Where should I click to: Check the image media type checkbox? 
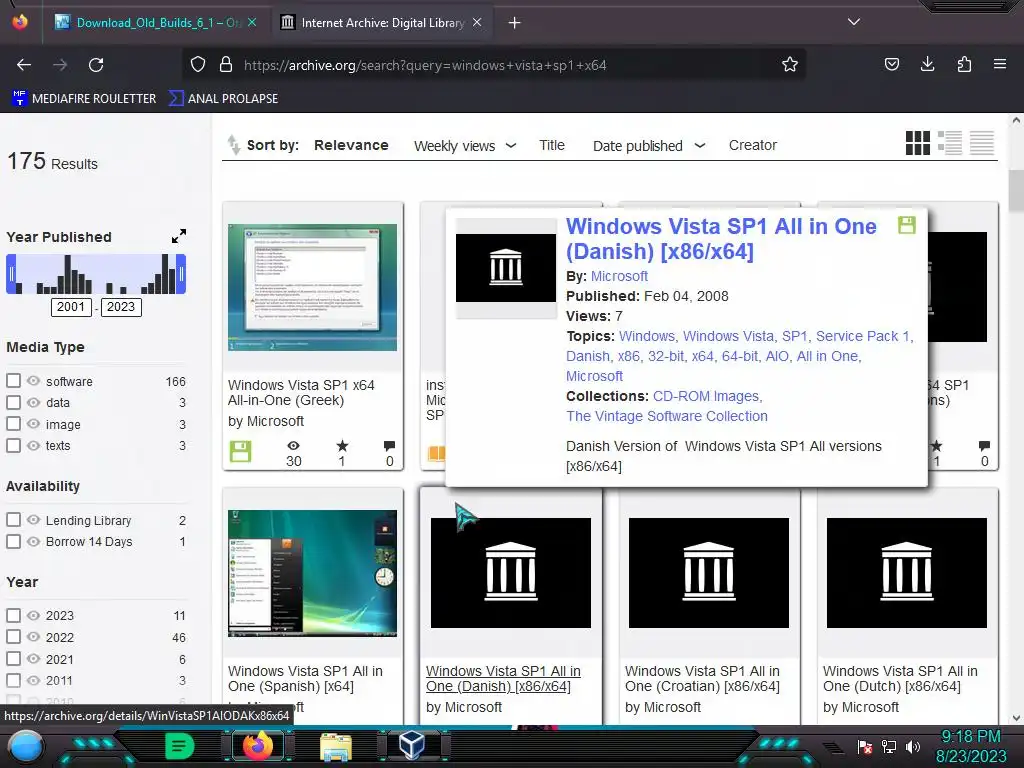pyautogui.click(x=13, y=423)
